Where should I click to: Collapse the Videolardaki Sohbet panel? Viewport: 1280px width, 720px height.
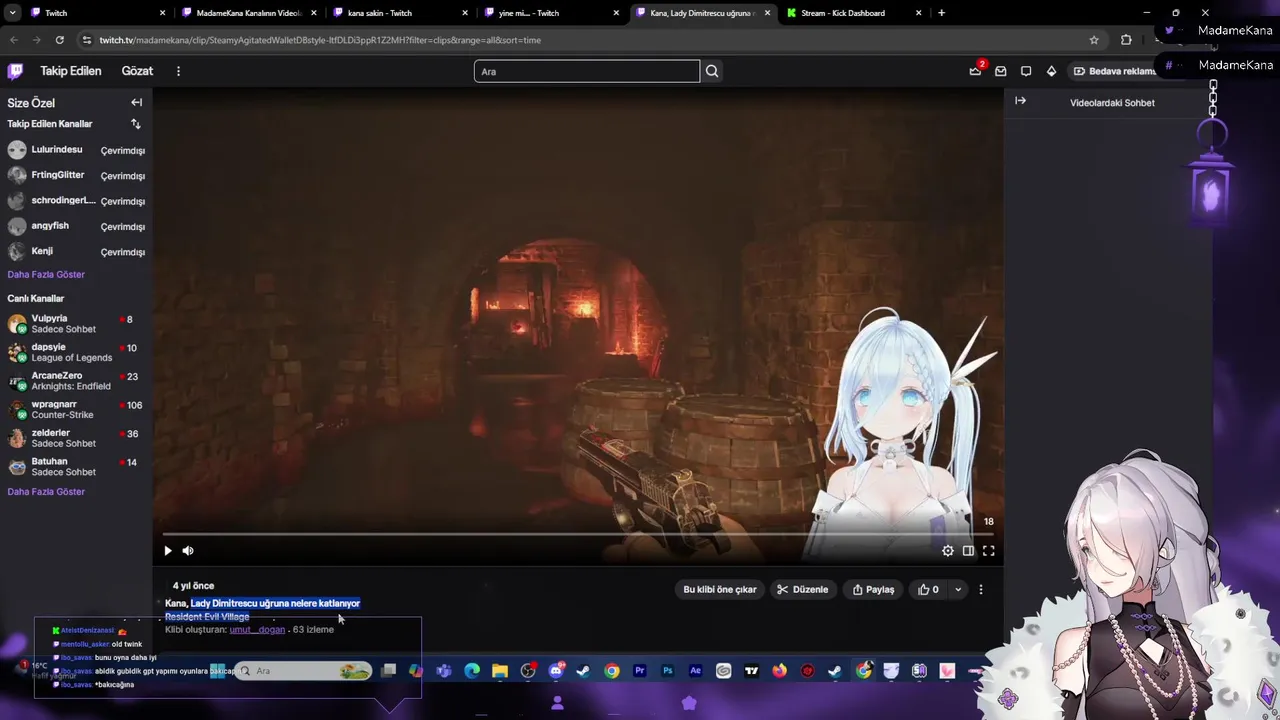(1020, 101)
